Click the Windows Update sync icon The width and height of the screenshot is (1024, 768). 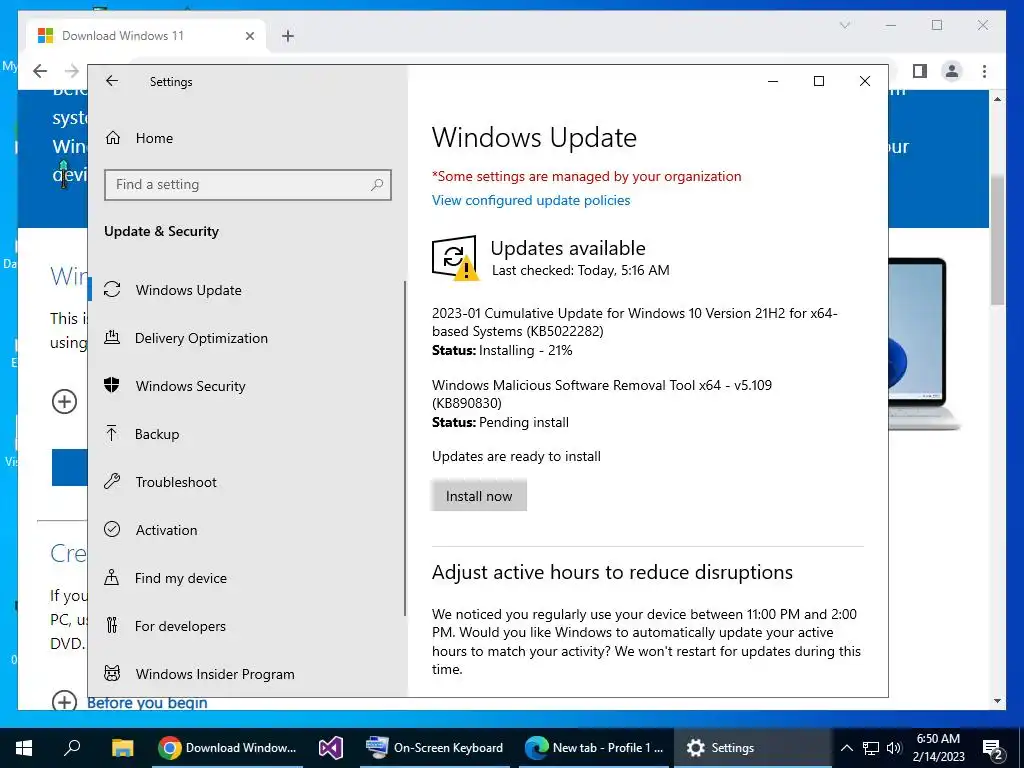[112, 289]
